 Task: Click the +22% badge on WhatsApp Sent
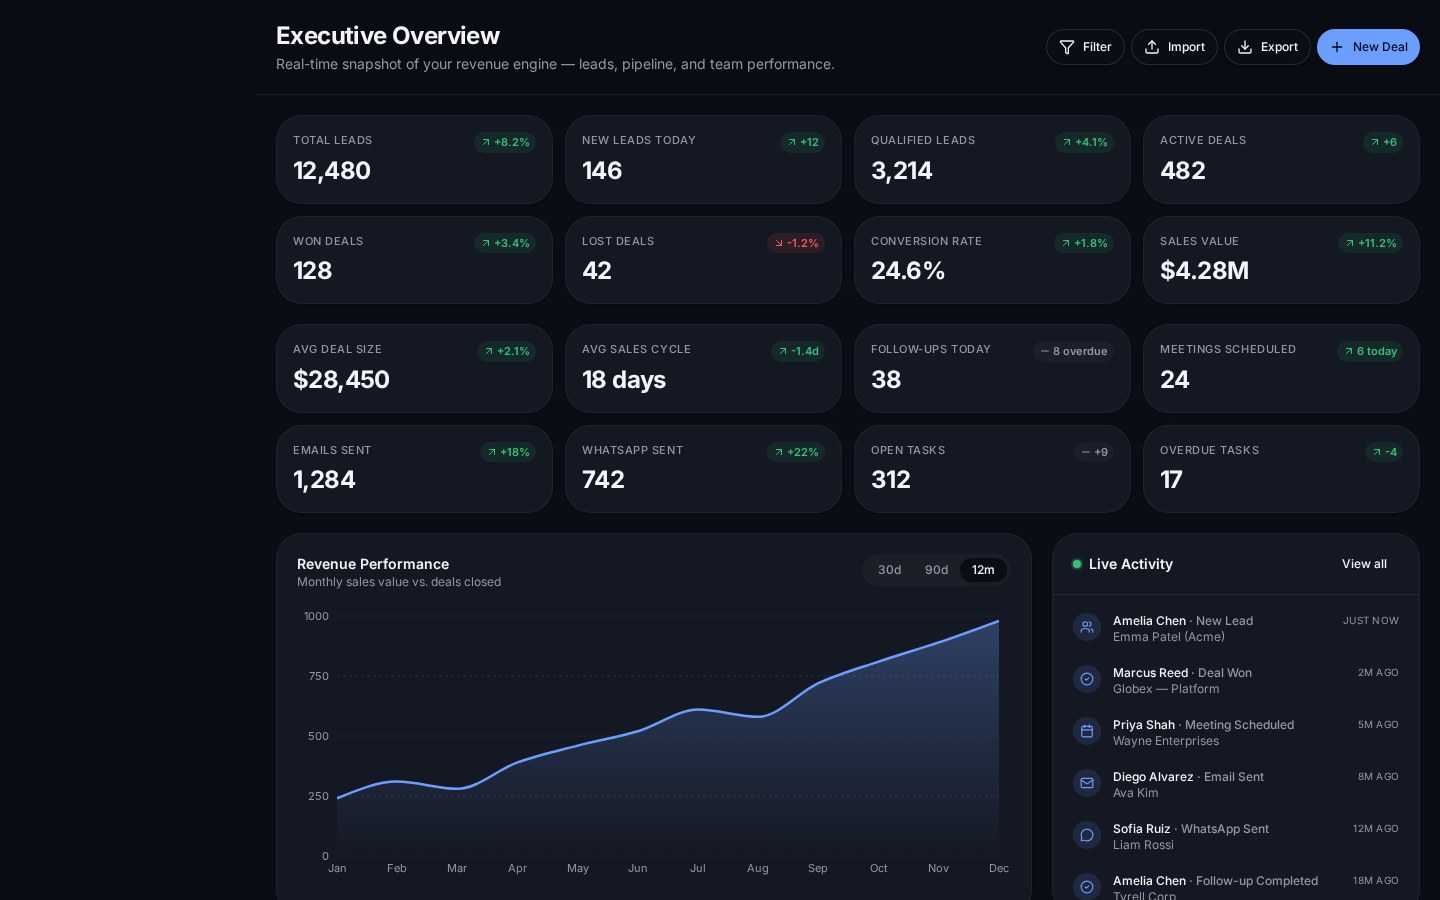(x=796, y=452)
